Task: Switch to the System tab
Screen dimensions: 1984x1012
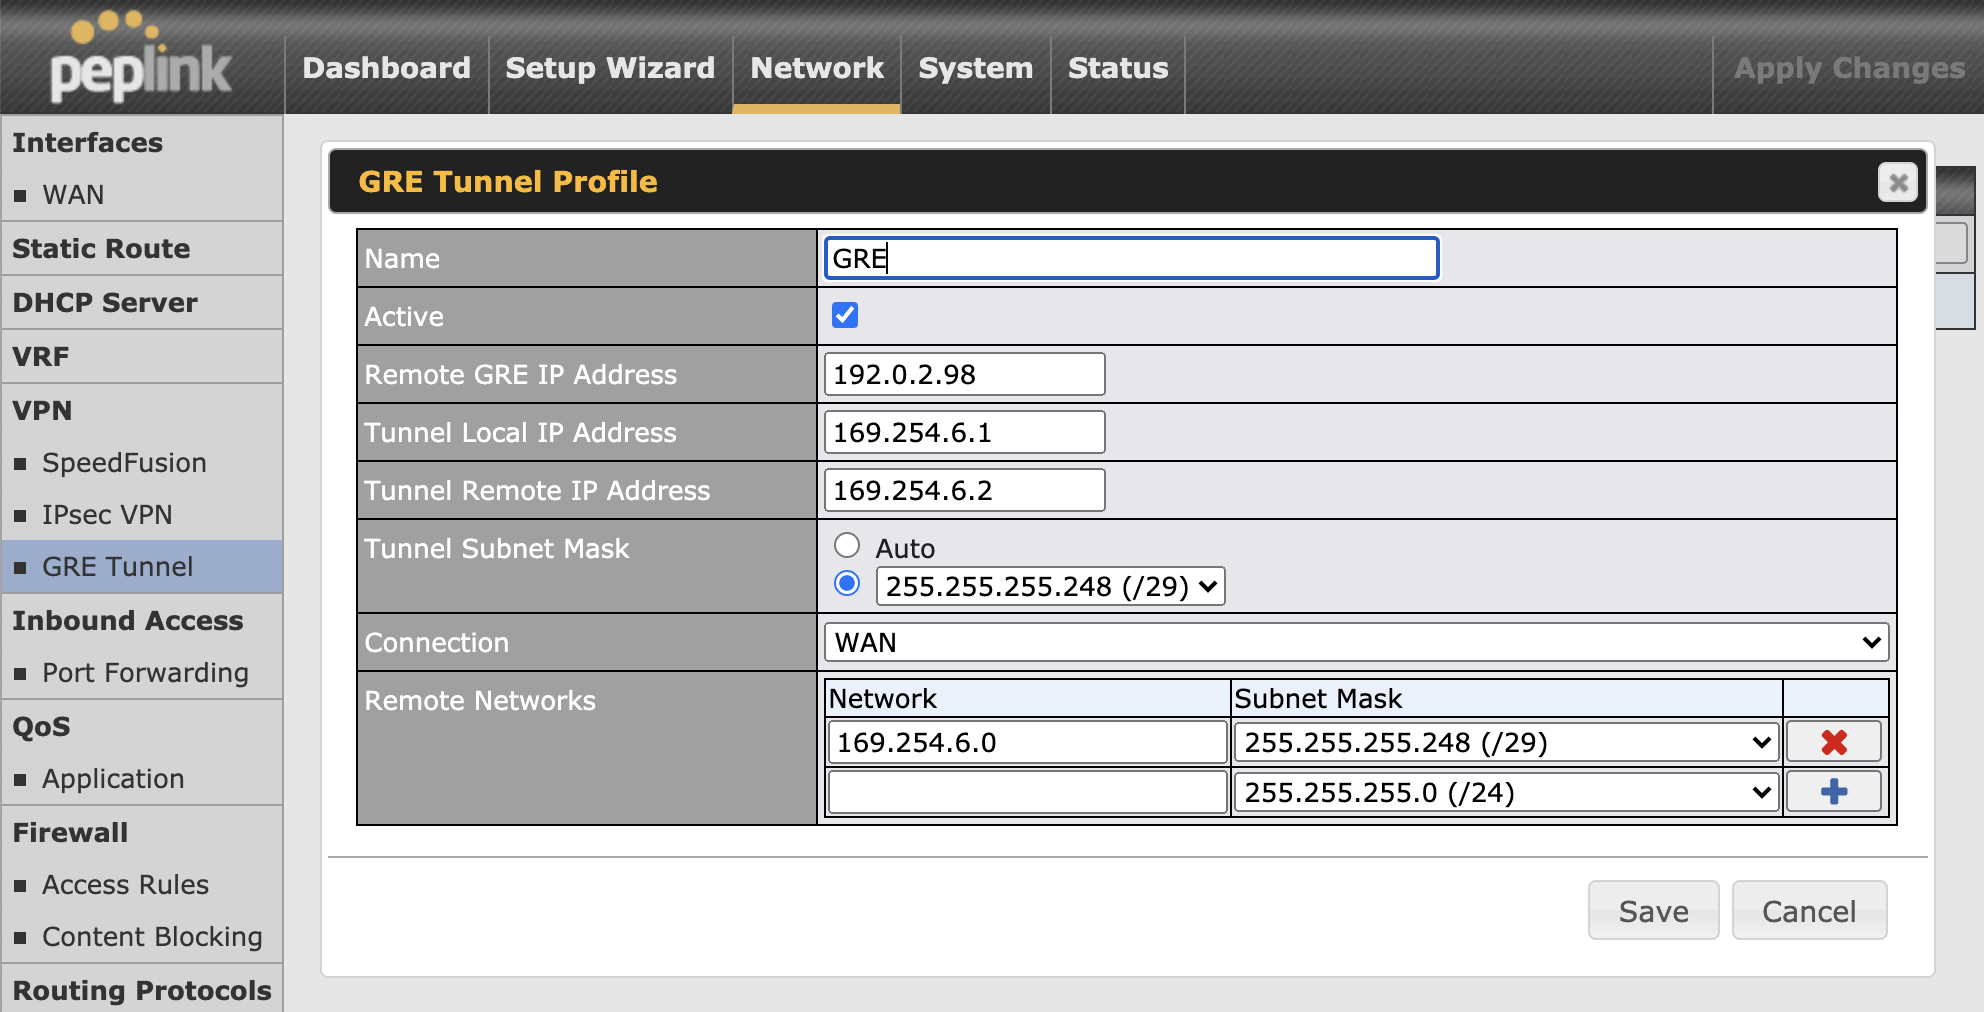Action: (x=975, y=68)
